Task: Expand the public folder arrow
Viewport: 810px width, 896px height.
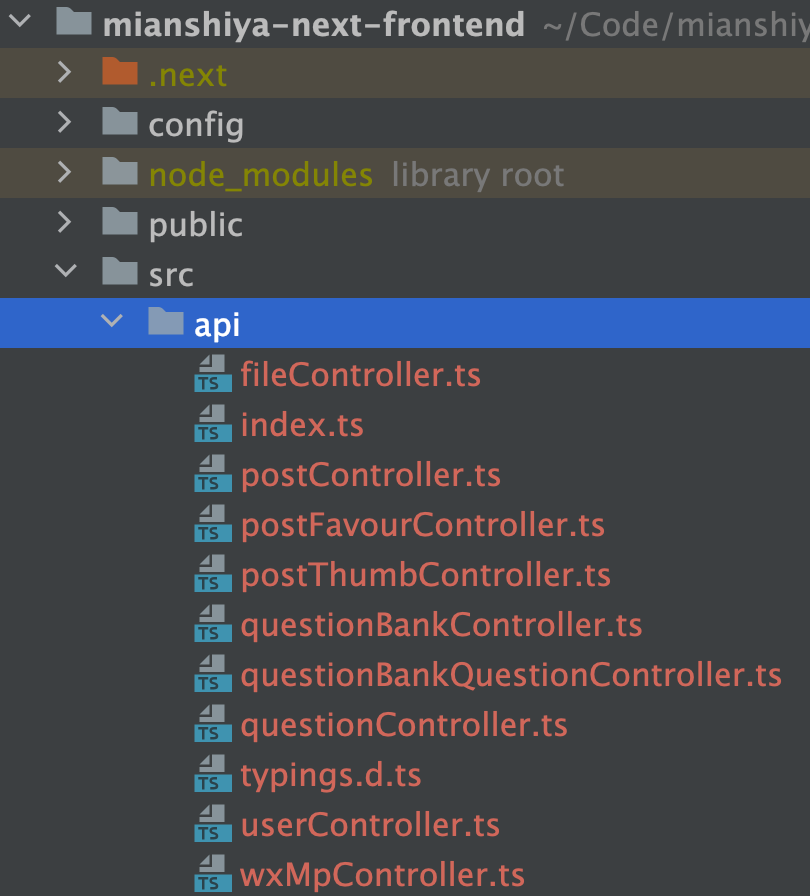Action: pos(65,222)
